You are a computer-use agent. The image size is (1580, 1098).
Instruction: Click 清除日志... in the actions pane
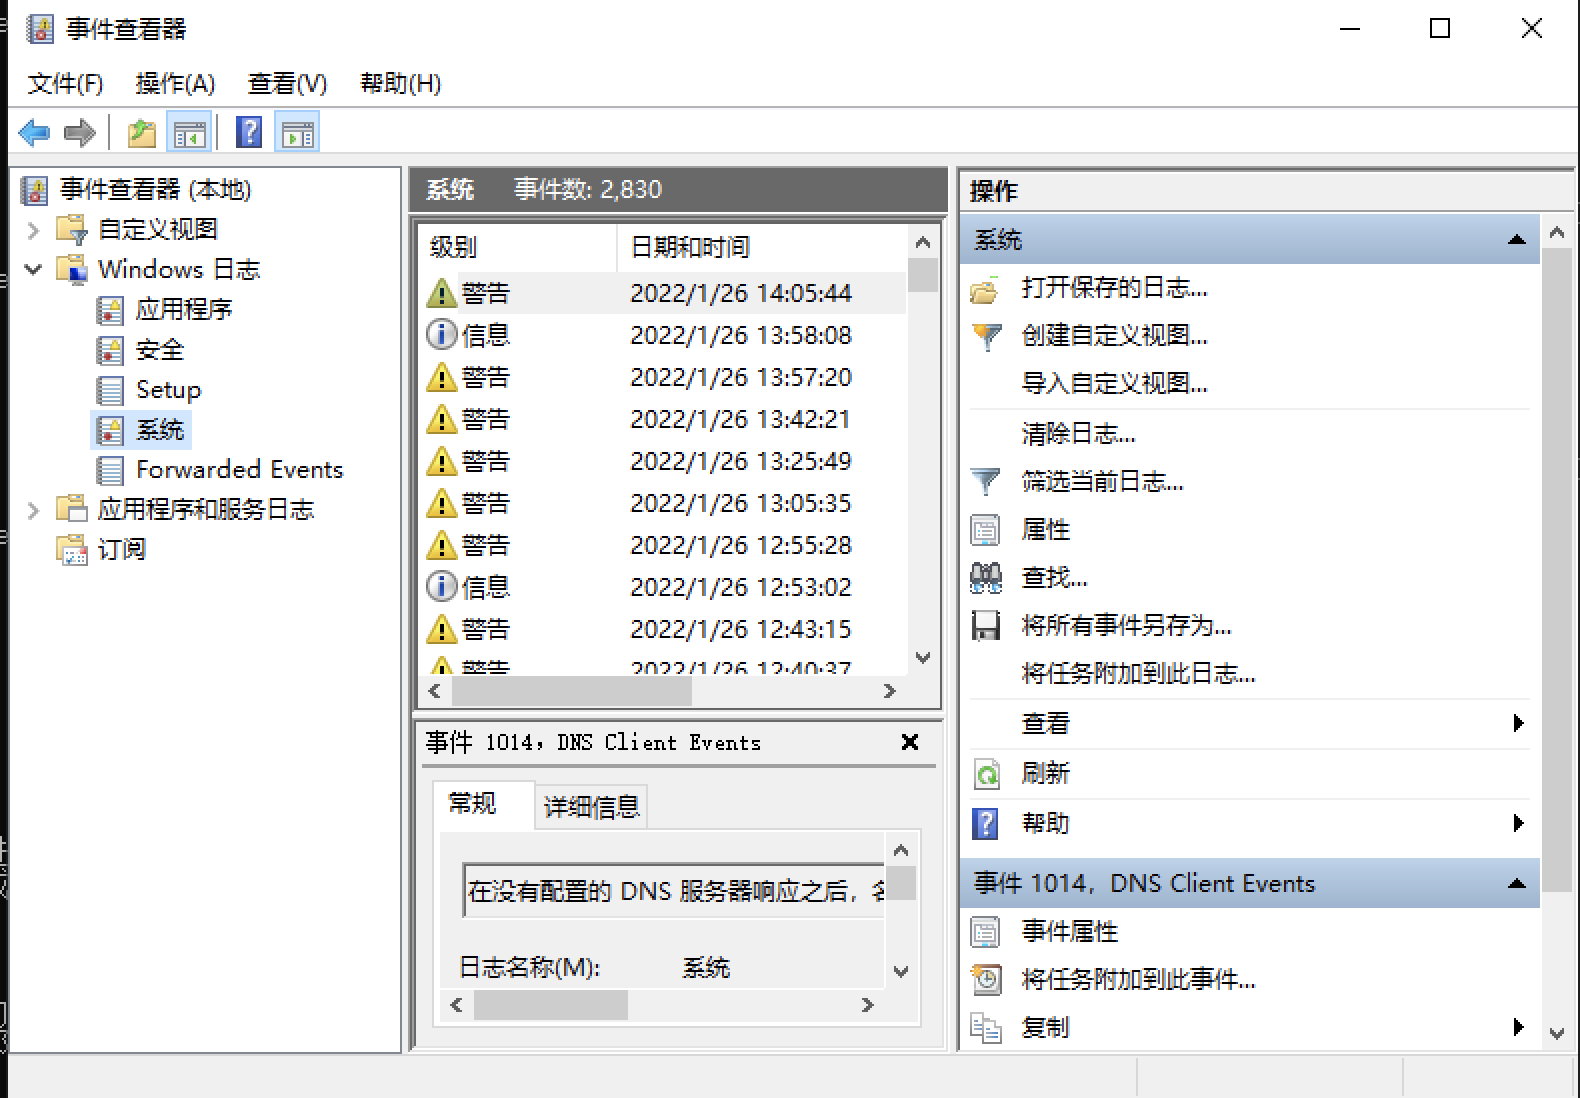pyautogui.click(x=1078, y=434)
